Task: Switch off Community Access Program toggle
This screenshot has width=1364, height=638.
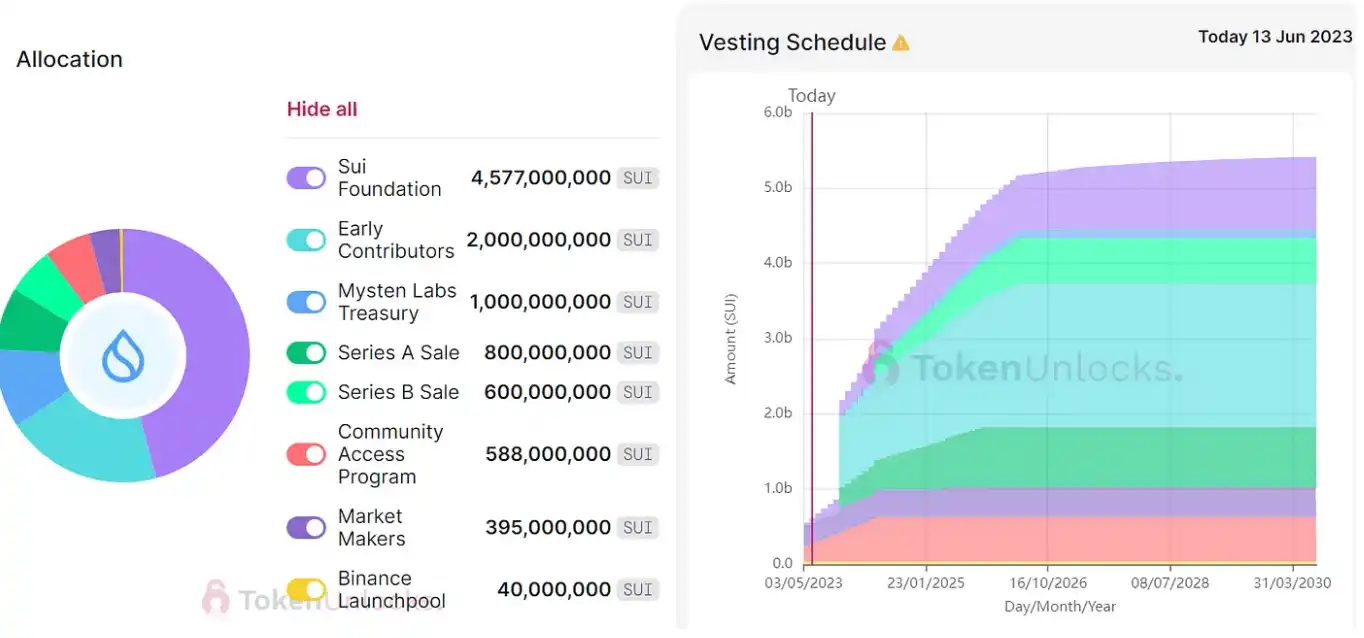Action: click(306, 454)
